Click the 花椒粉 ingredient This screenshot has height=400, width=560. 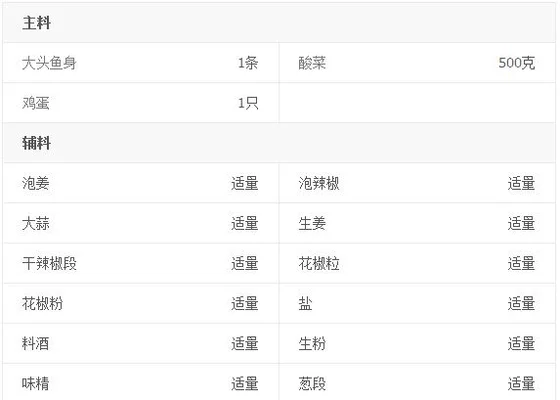[42, 304]
